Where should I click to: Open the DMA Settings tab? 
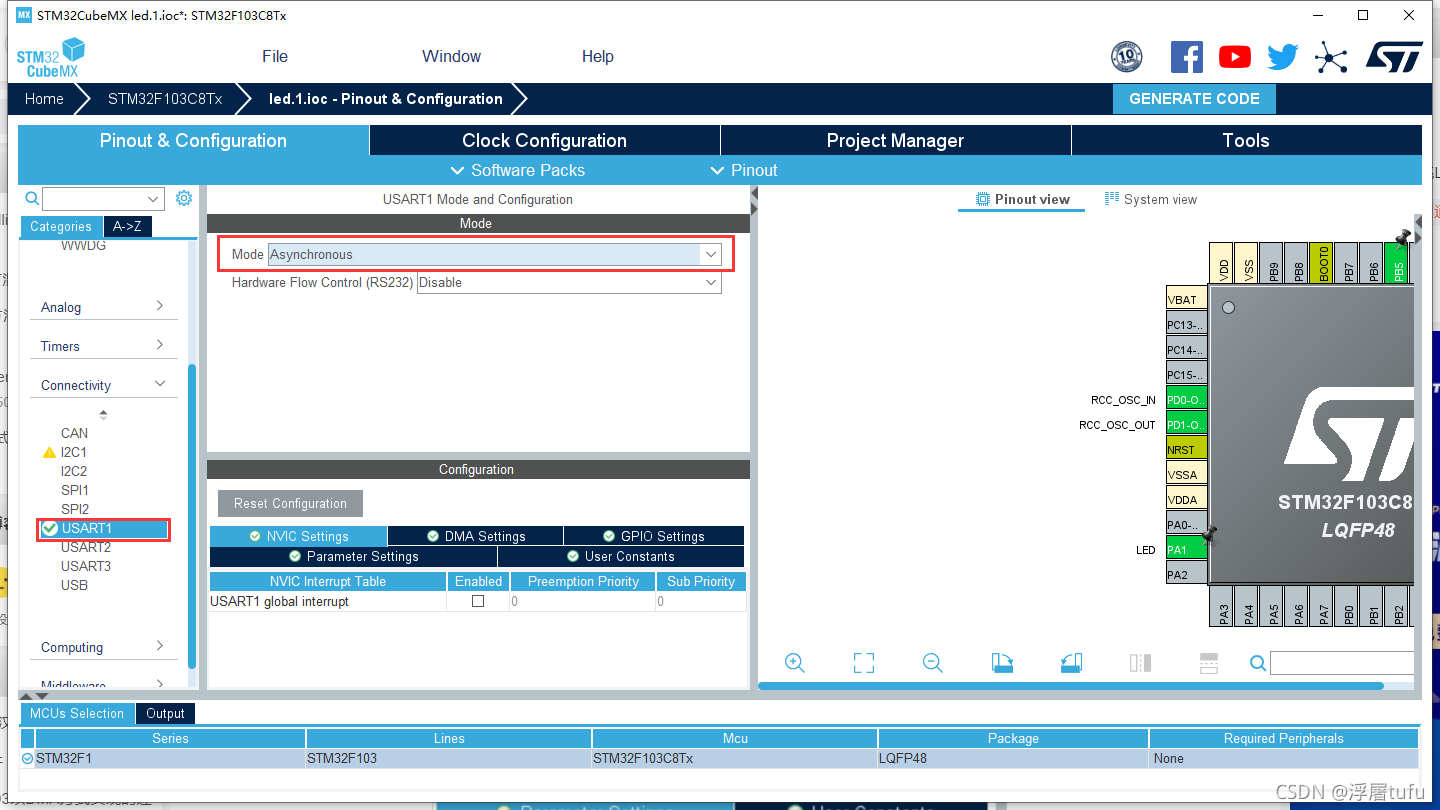tap(475, 536)
